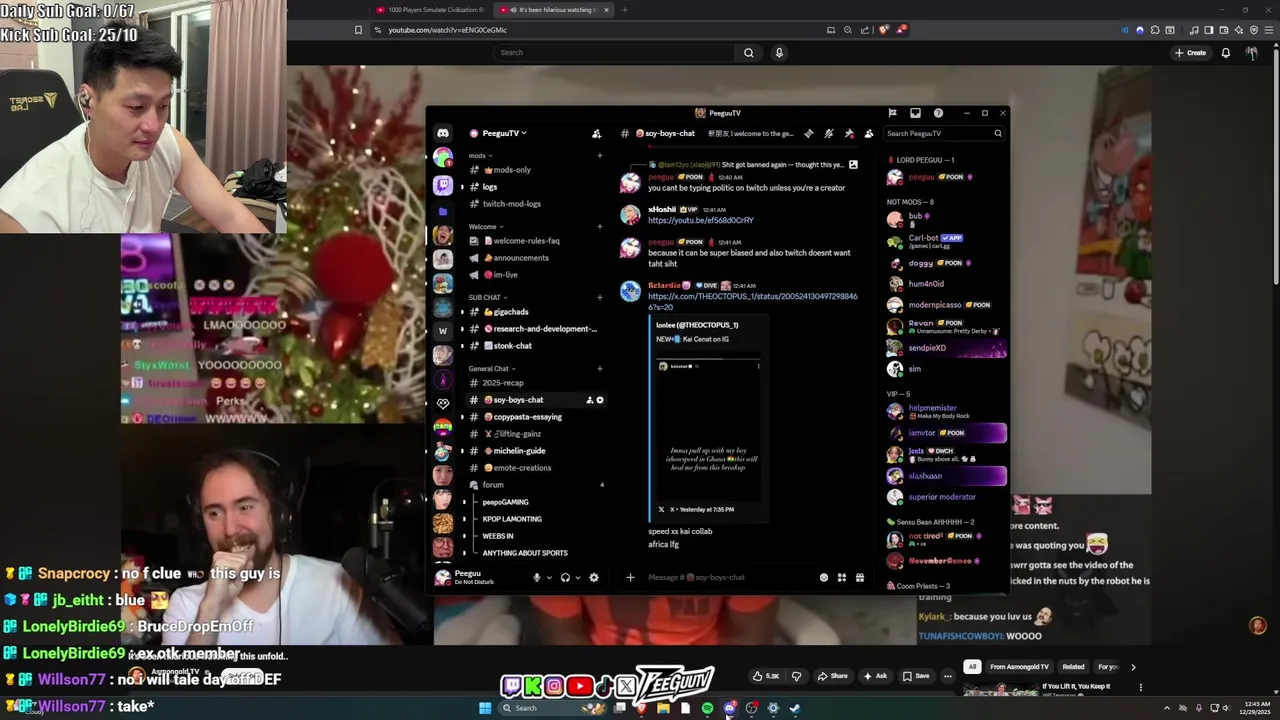Open KPOP LAMONTING forum thread
1280x720 pixels.
(512, 519)
